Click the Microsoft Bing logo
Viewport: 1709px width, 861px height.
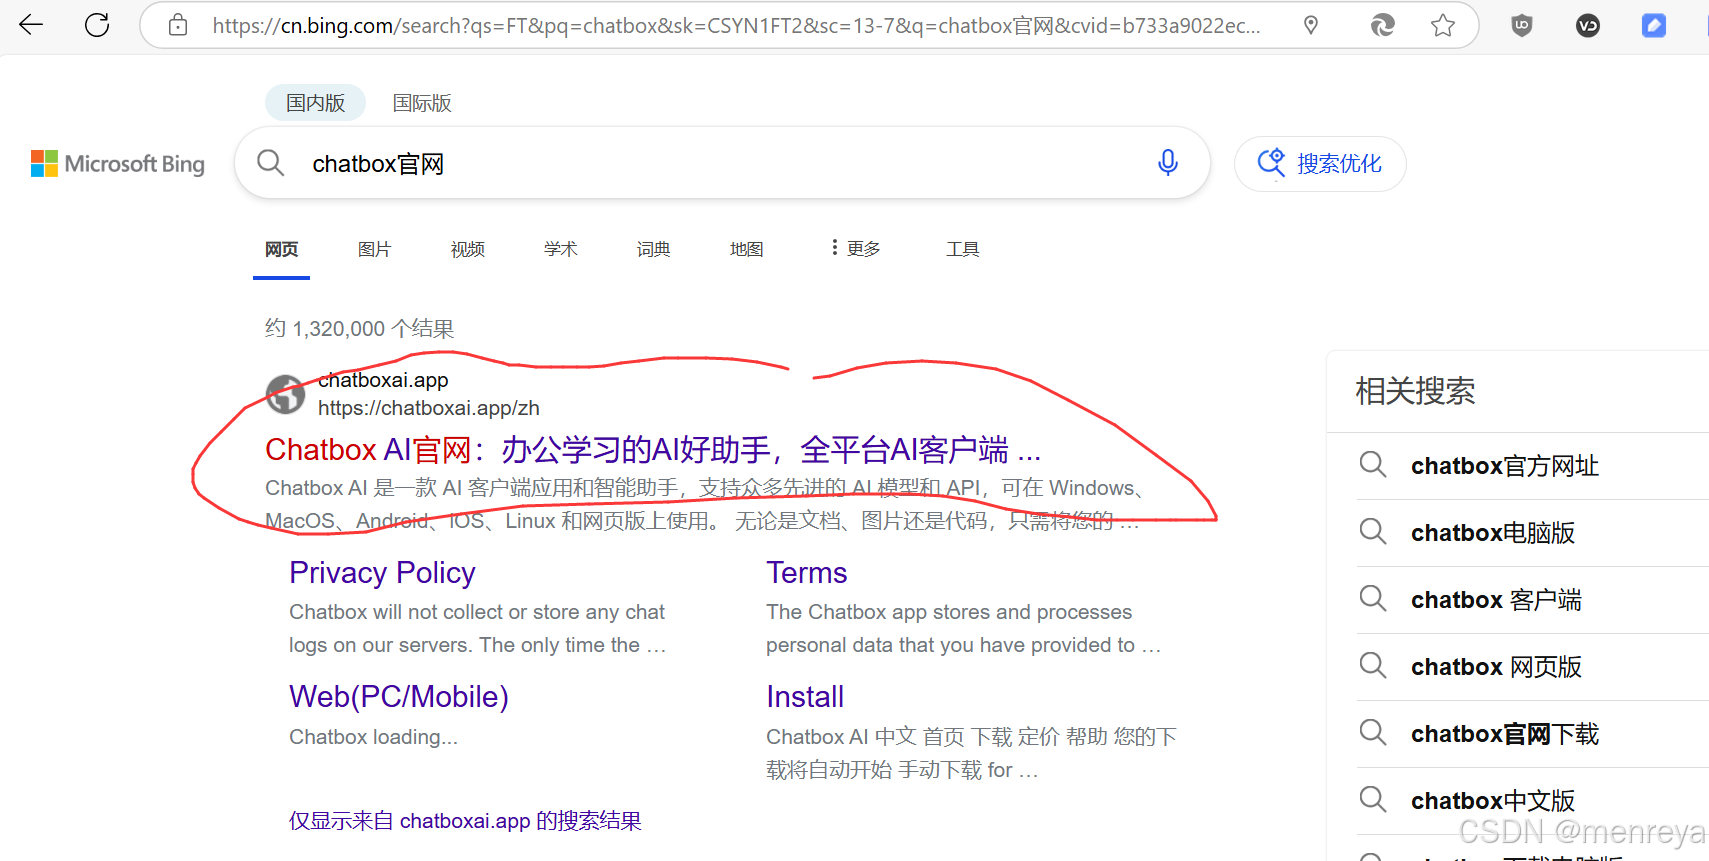pos(118,164)
